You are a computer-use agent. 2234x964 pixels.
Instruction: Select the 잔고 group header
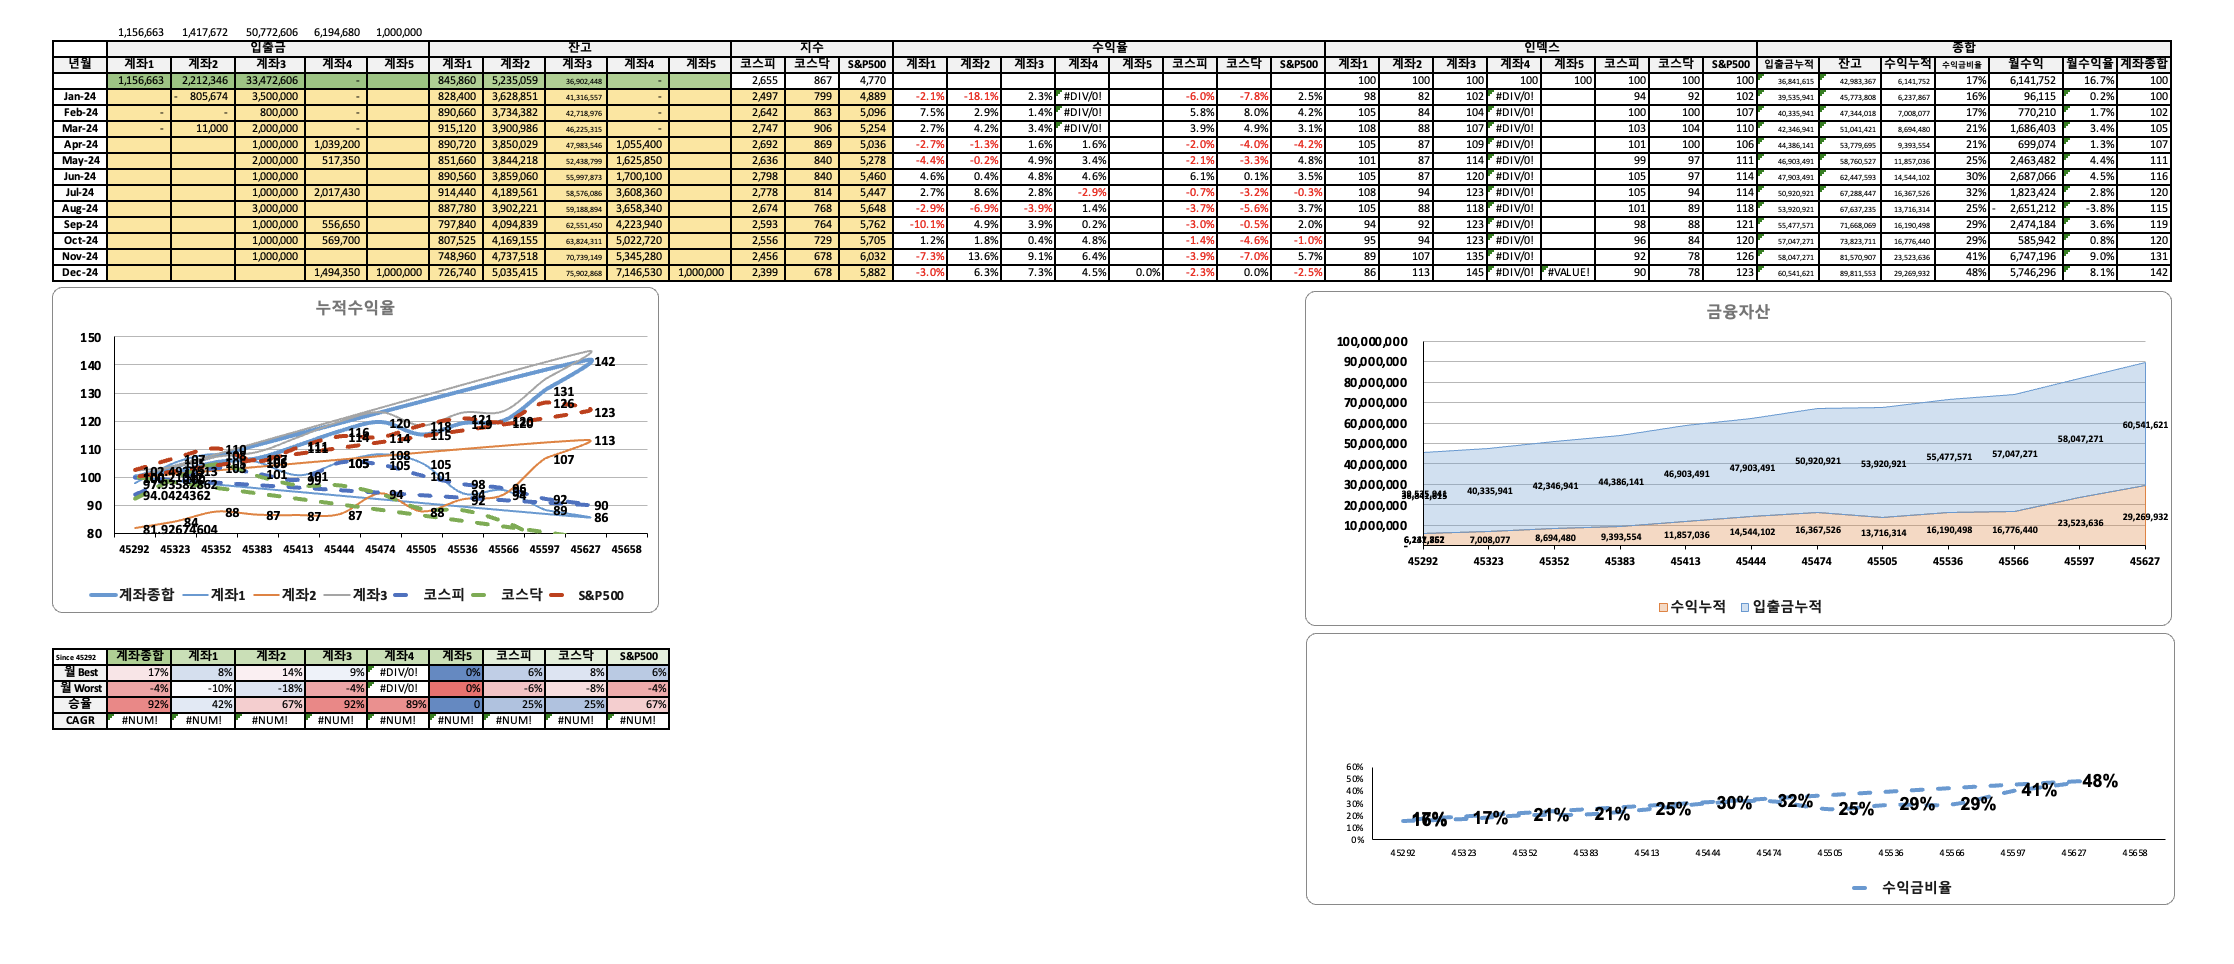(x=580, y=48)
